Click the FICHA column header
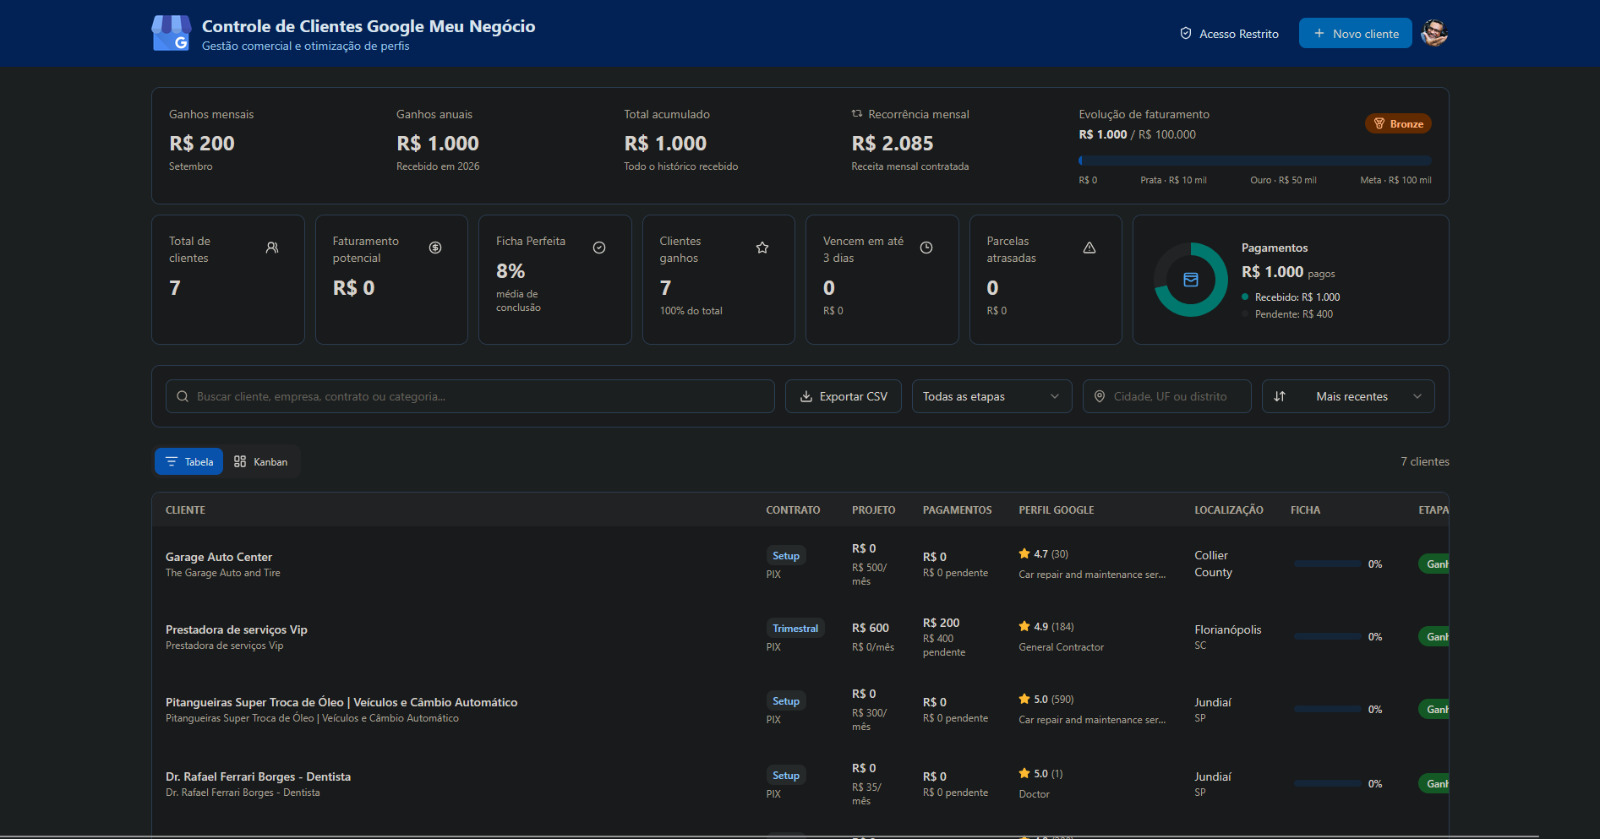 [1305, 510]
